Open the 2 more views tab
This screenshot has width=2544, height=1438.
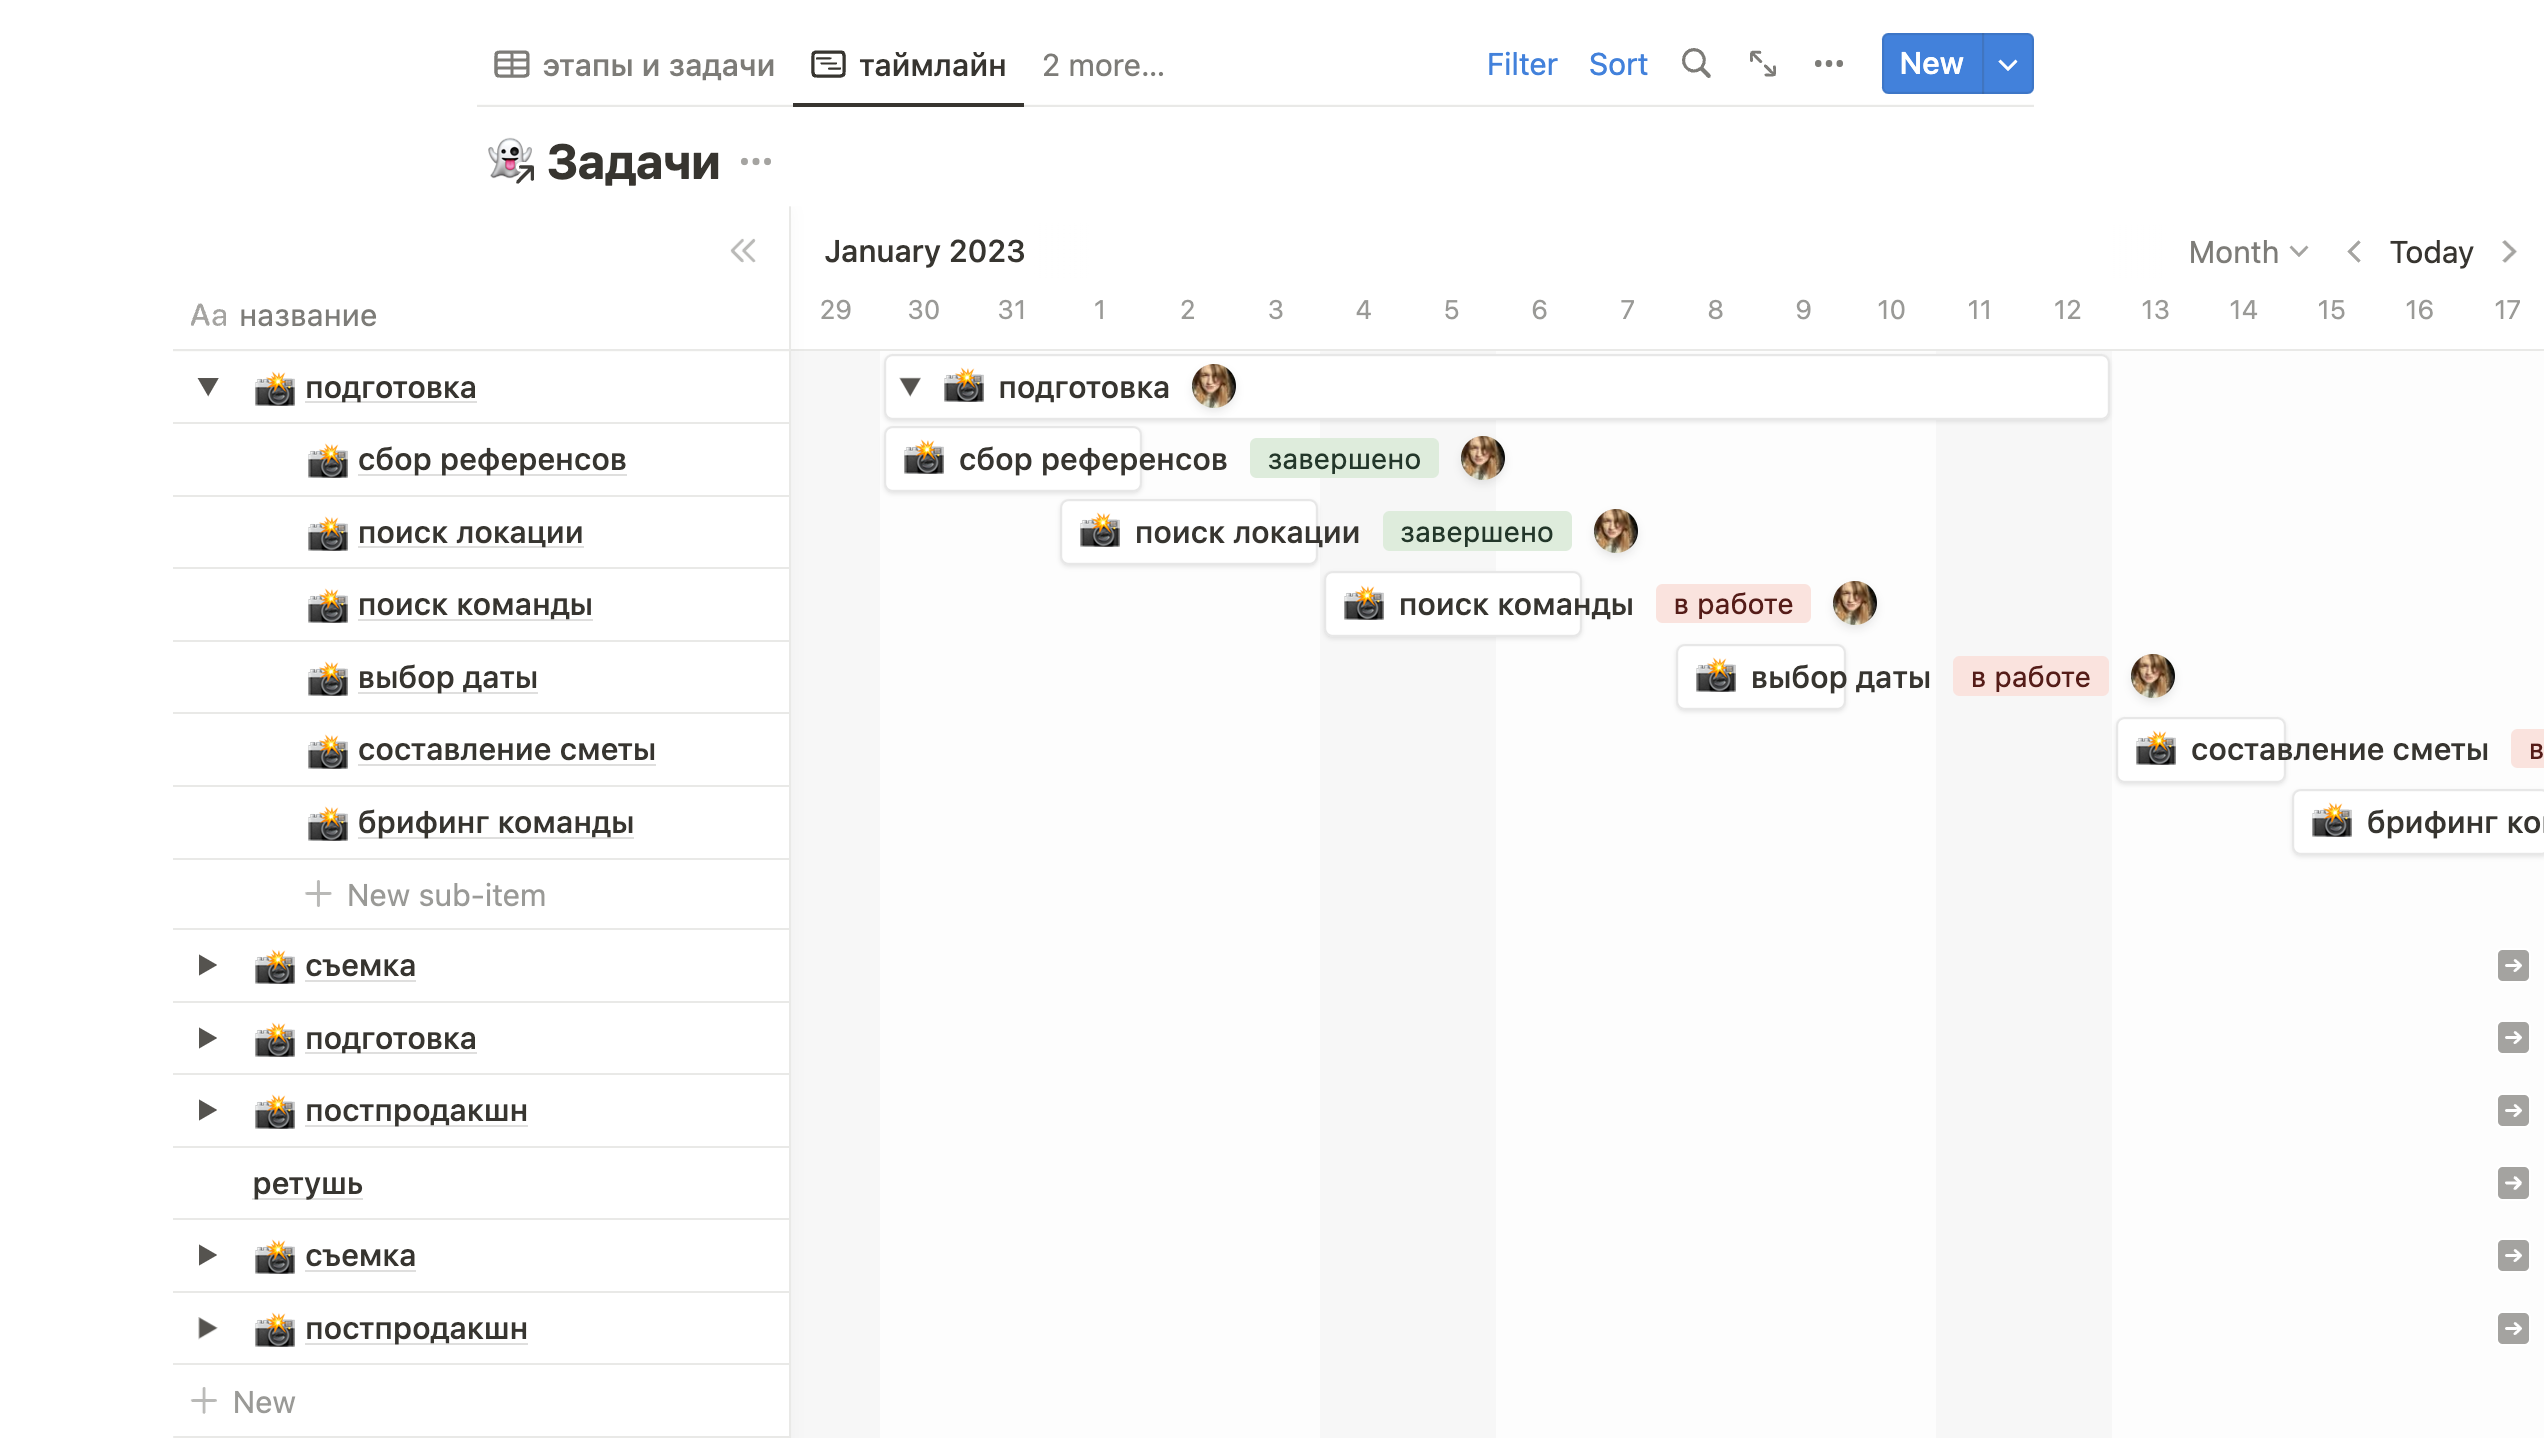[x=1103, y=65]
